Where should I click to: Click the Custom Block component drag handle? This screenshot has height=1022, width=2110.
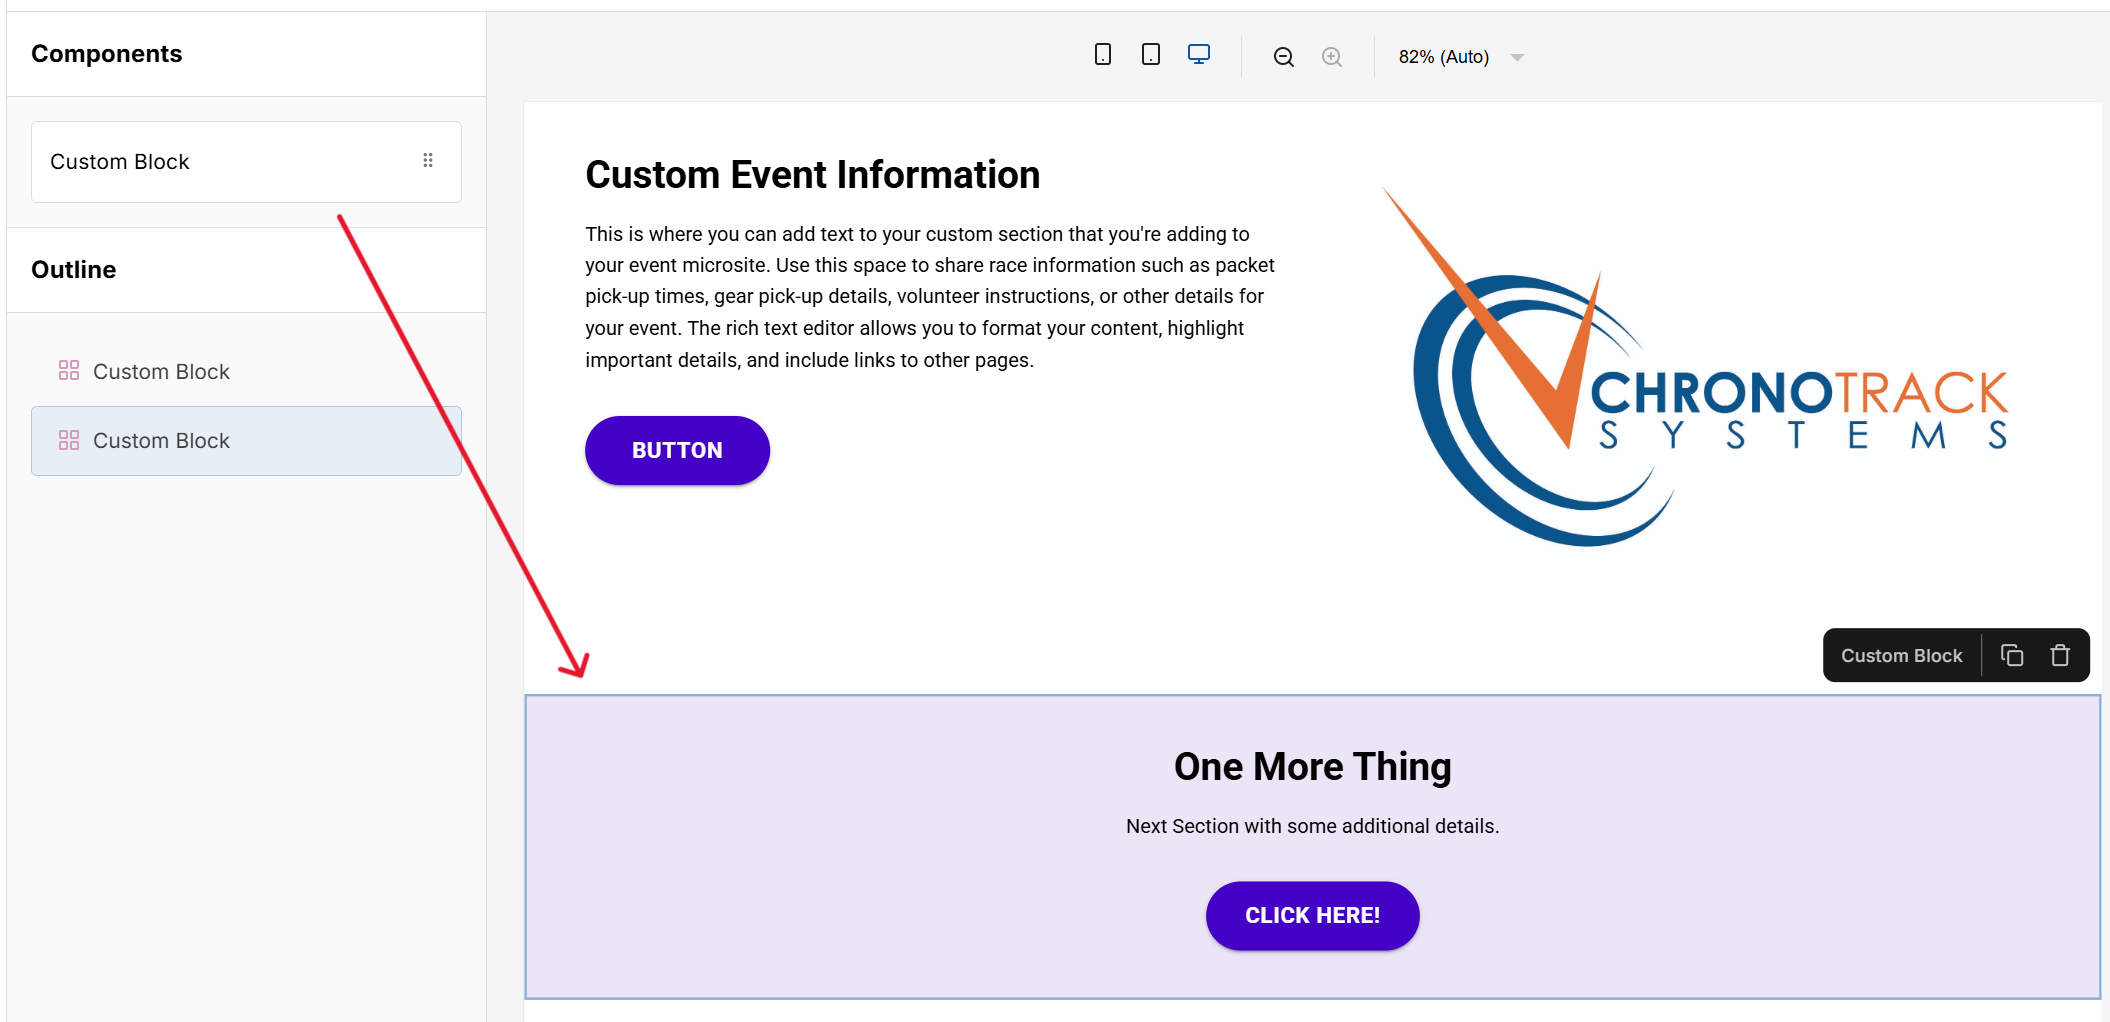428,161
